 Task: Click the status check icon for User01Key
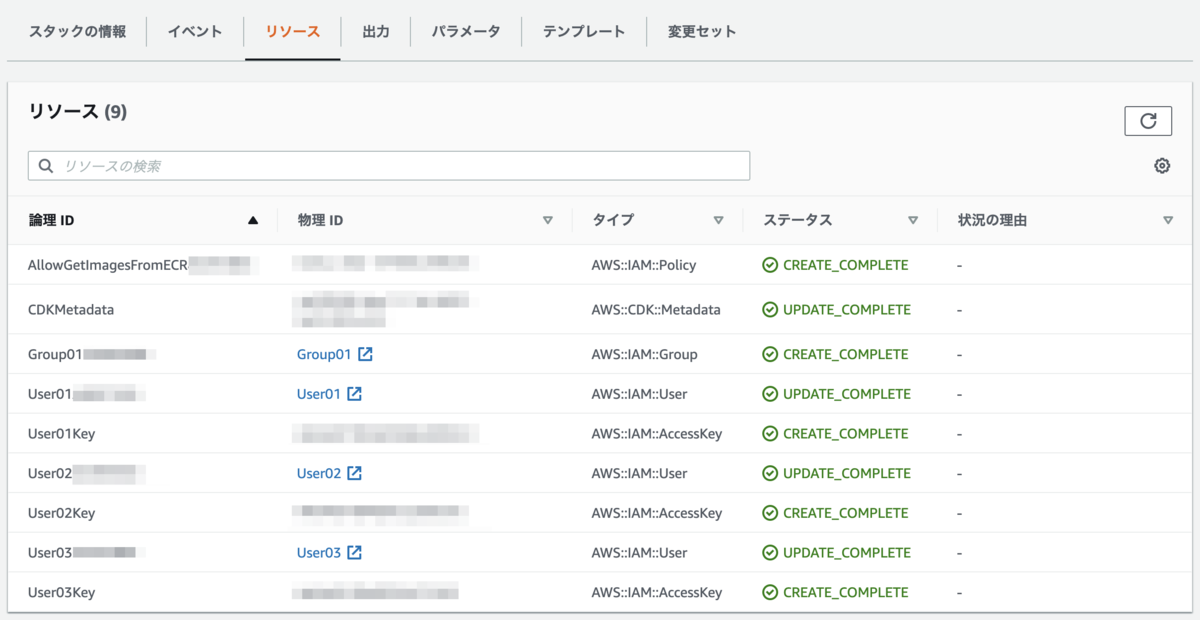pyautogui.click(x=770, y=434)
